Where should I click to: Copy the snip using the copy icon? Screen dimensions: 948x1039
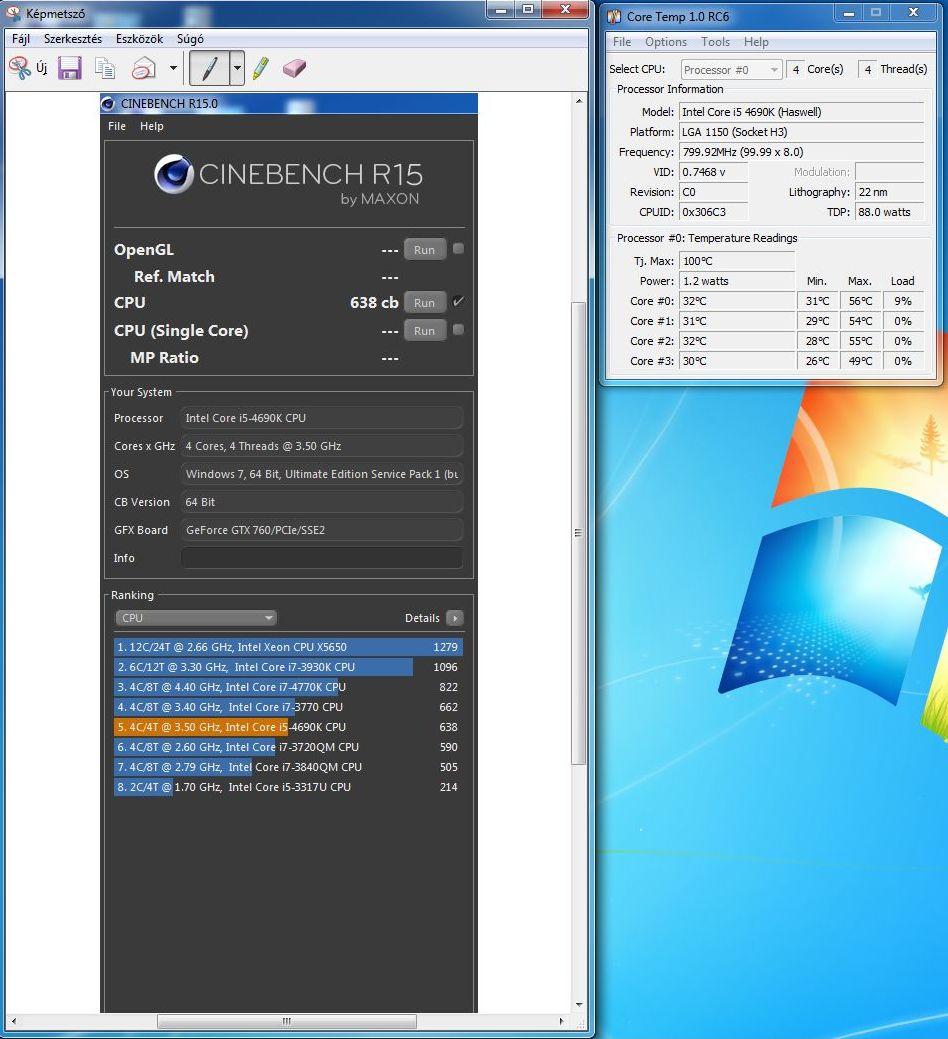point(105,68)
